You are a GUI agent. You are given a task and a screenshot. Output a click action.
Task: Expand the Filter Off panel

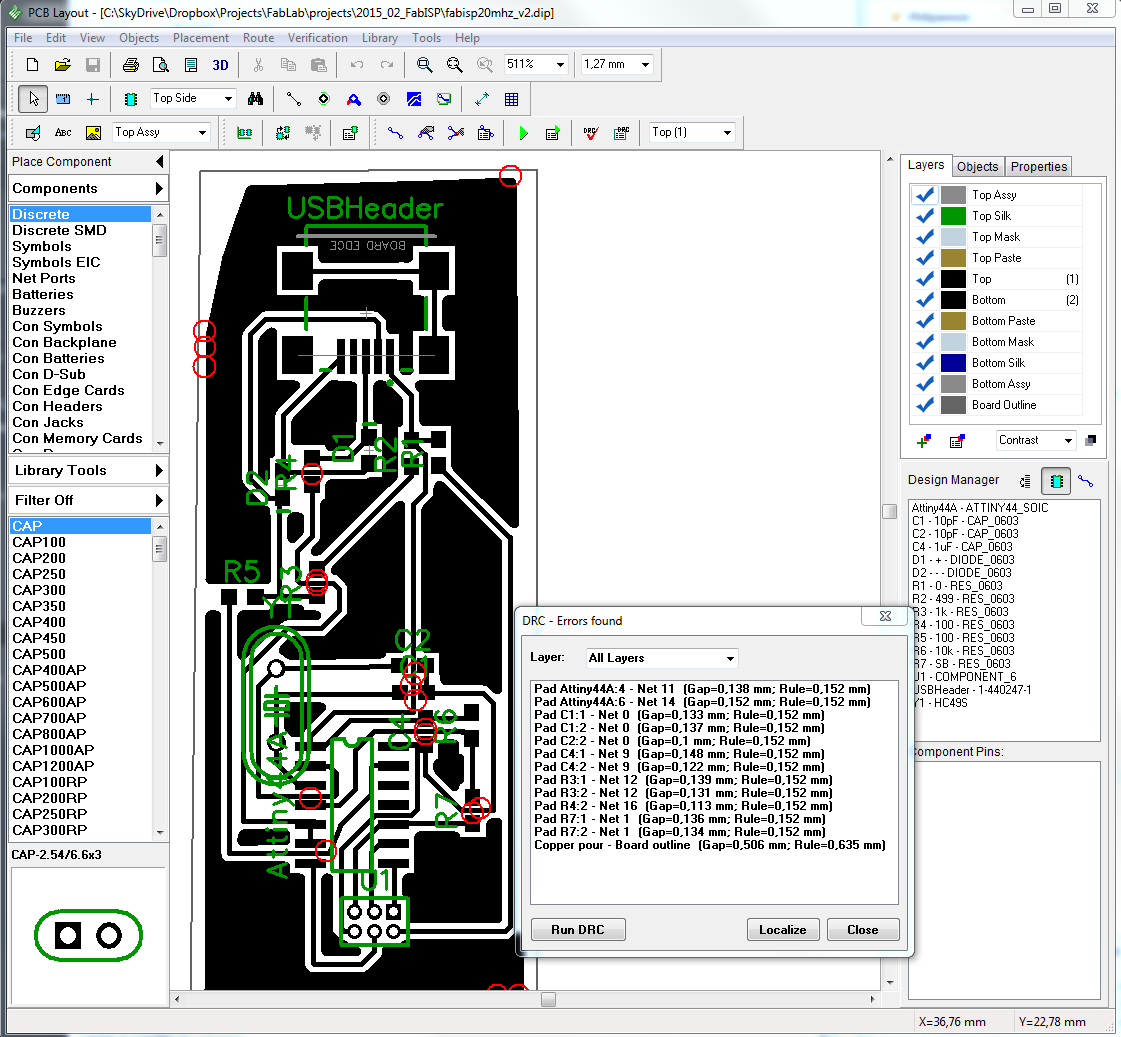pyautogui.click(x=159, y=500)
